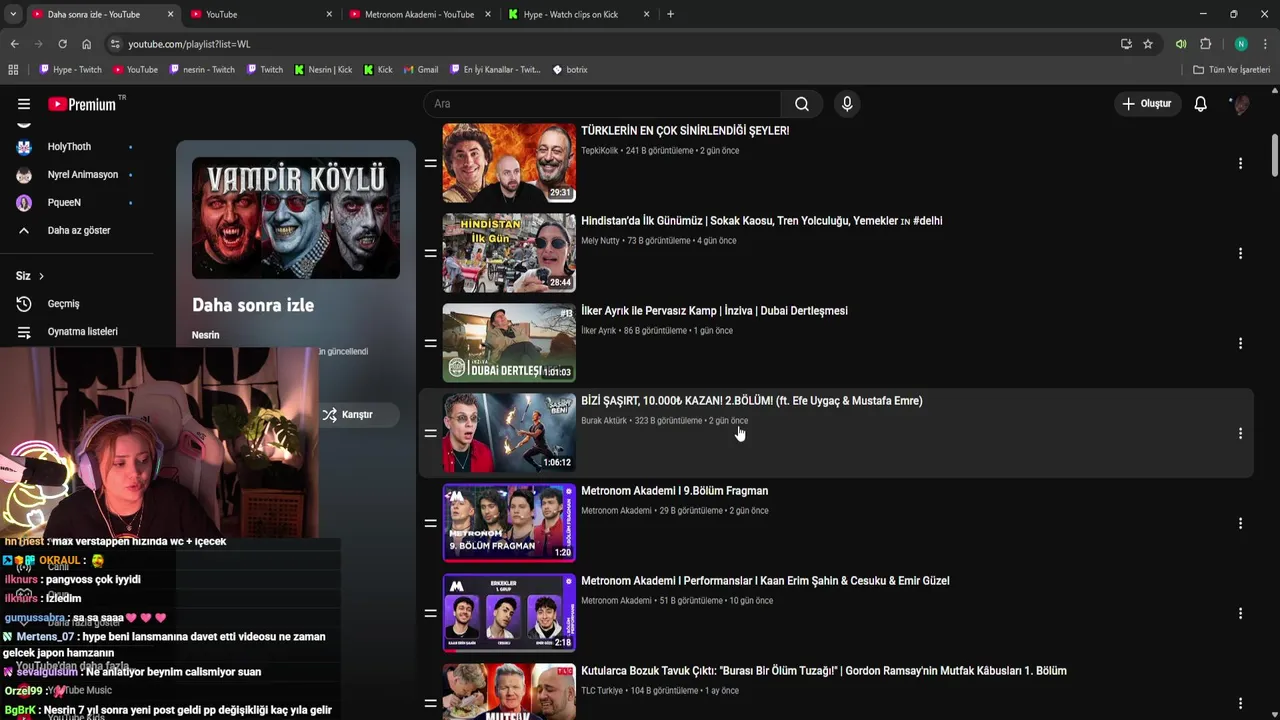Open the install app icon in the address bar
Viewport: 1280px width, 720px height.
click(1126, 44)
